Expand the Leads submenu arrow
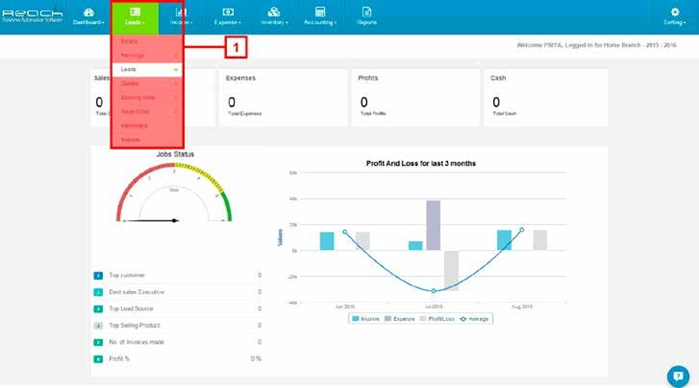Screen dimensions: 699x388 (x=176, y=70)
